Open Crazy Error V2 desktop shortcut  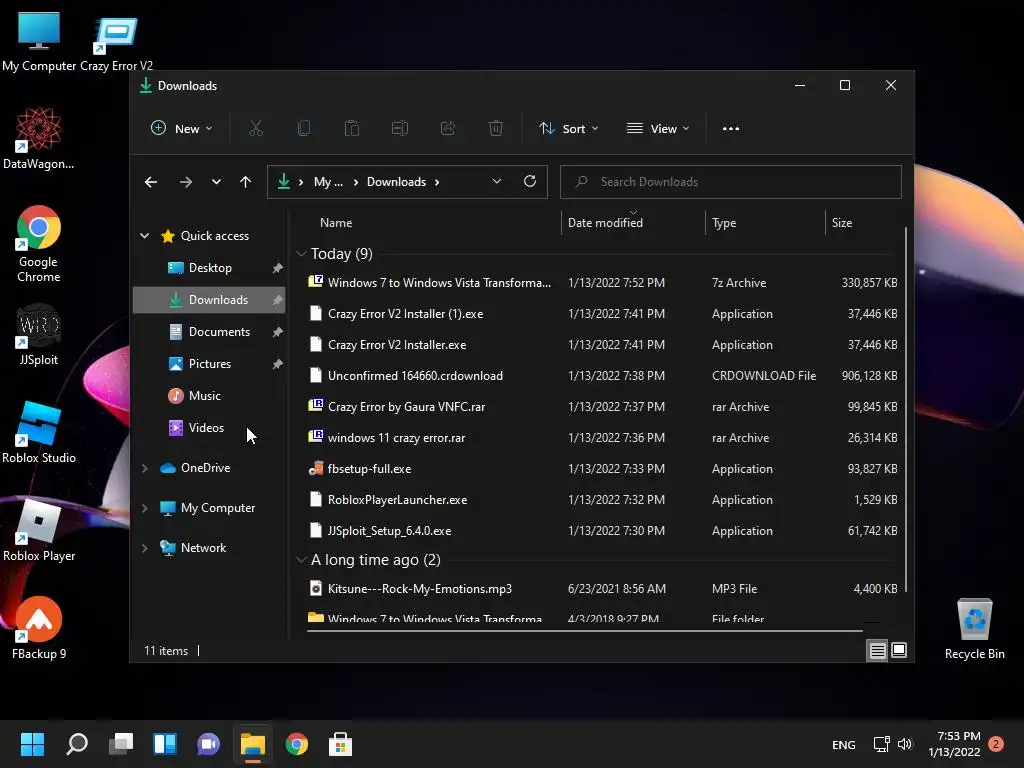116,42
